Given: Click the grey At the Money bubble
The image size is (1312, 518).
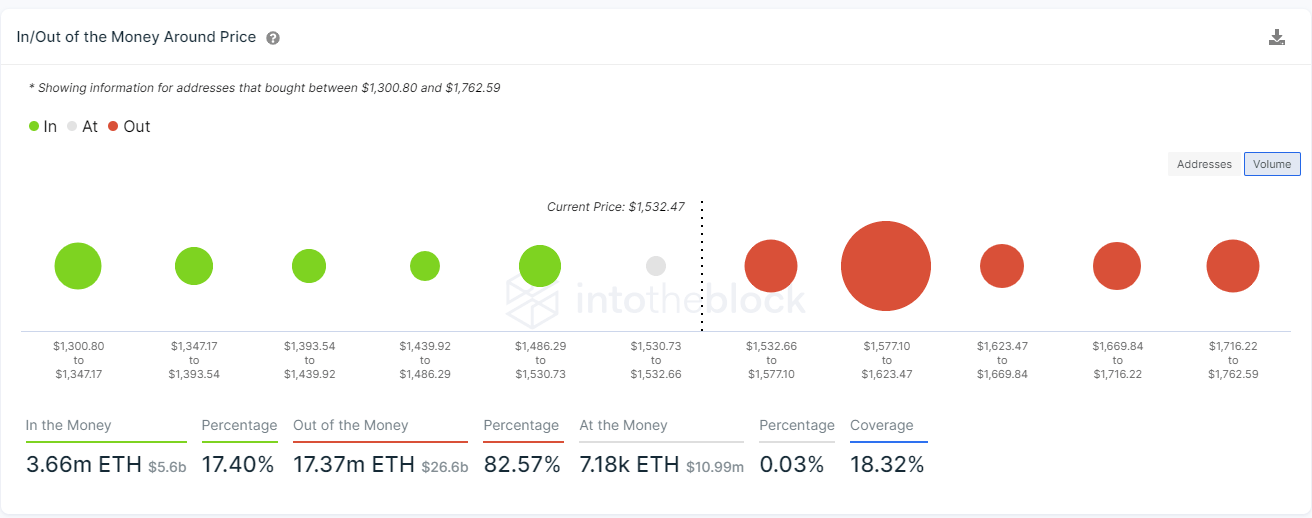Looking at the screenshot, I should [656, 266].
